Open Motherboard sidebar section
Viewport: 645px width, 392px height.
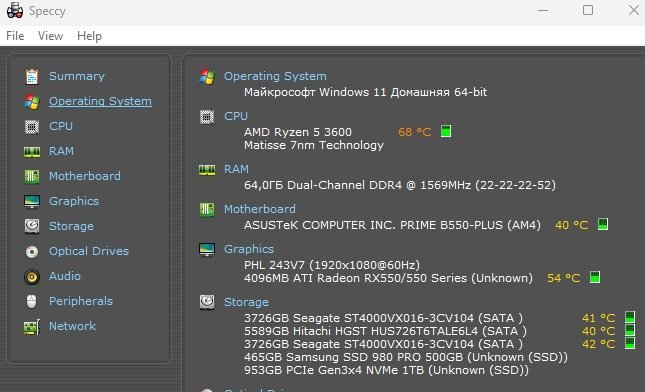click(85, 176)
